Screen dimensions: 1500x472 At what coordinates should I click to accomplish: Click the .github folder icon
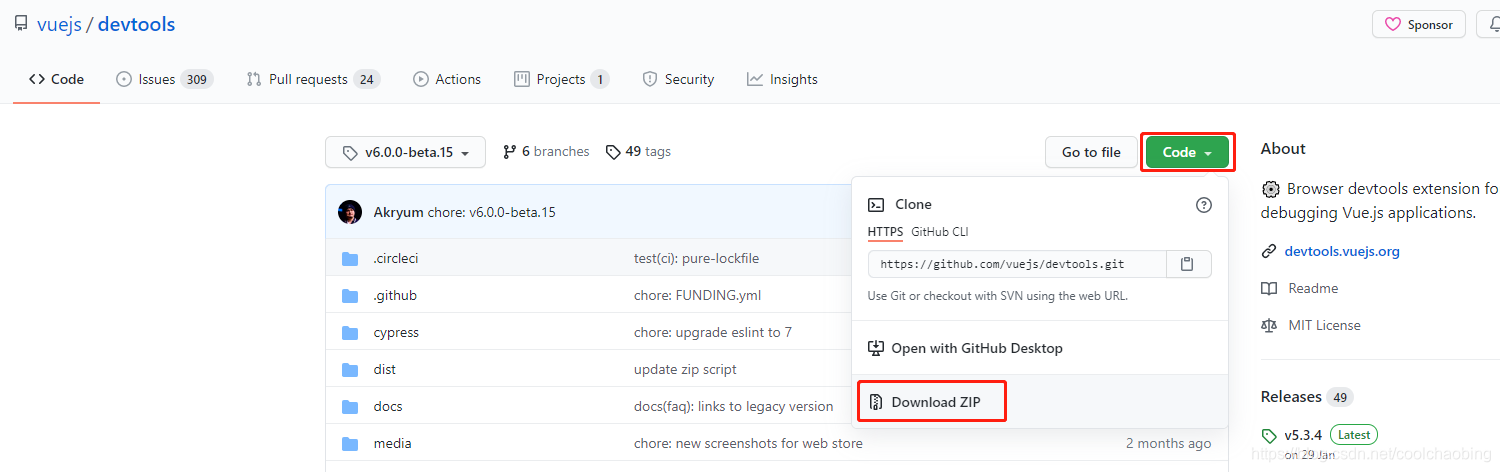tap(350, 296)
